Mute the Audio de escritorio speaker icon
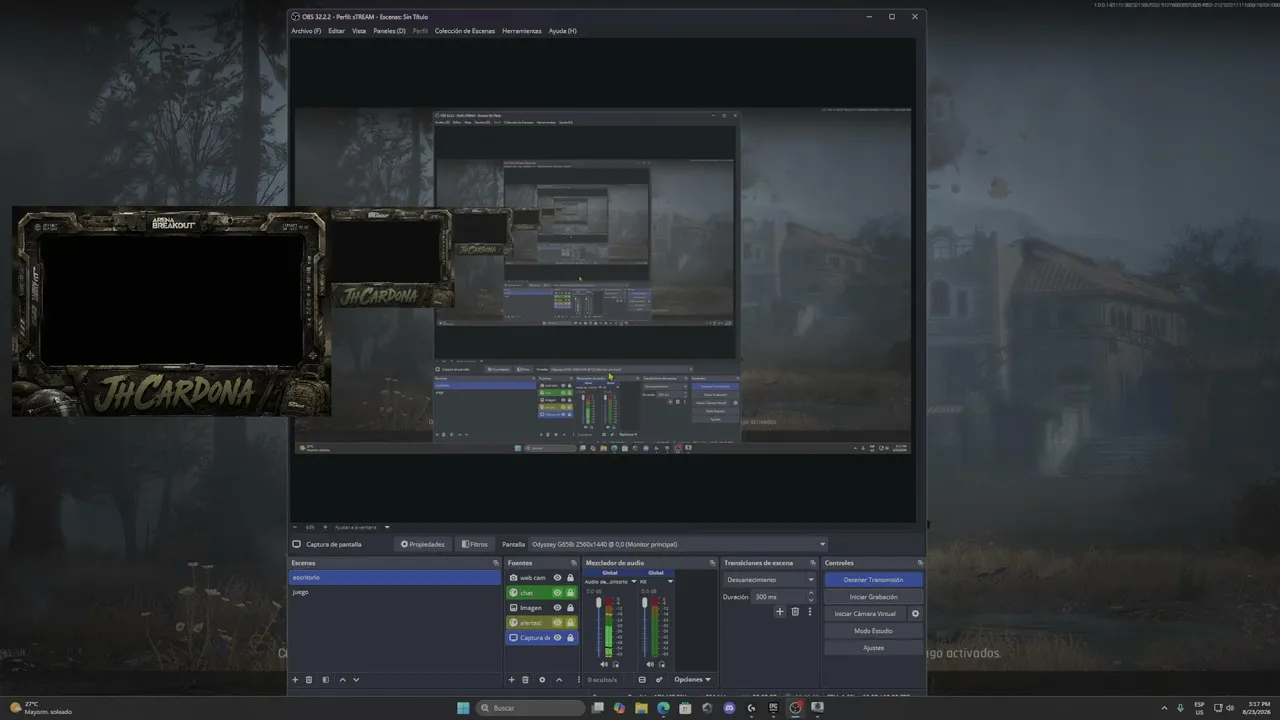Image resolution: width=1280 pixels, height=720 pixels. (604, 664)
